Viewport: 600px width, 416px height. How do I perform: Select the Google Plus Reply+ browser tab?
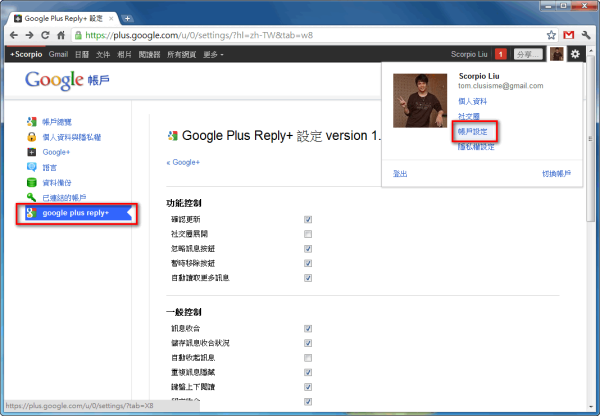(x=64, y=18)
